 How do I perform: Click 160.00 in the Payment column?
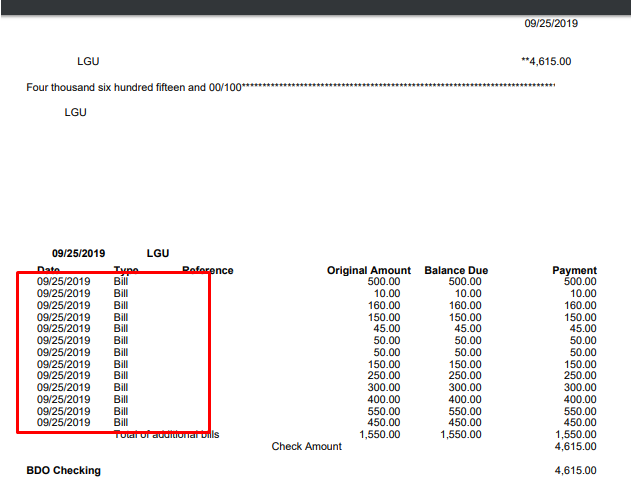580,306
